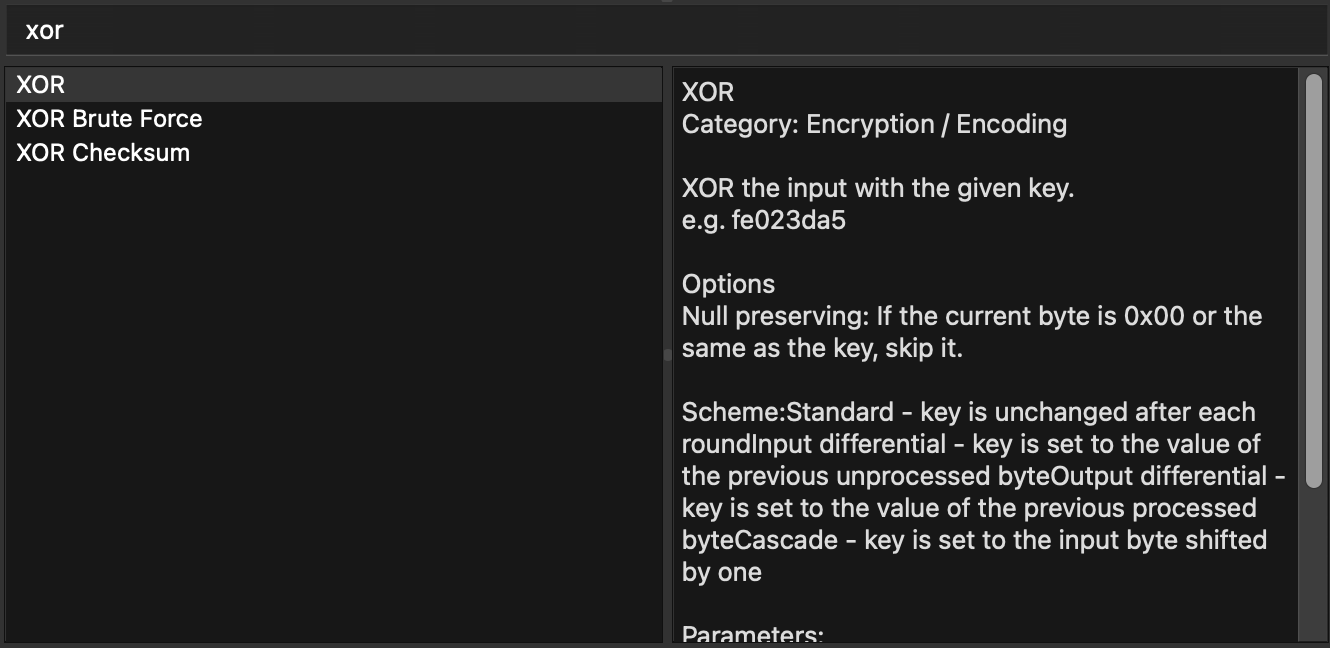Click the "XOR the input with the given key" sentence
Viewport: 1330px width, 648px height.
(877, 189)
